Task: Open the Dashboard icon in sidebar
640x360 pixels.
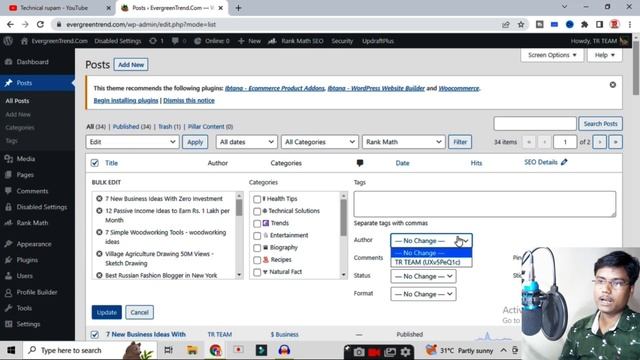Action: coord(9,62)
